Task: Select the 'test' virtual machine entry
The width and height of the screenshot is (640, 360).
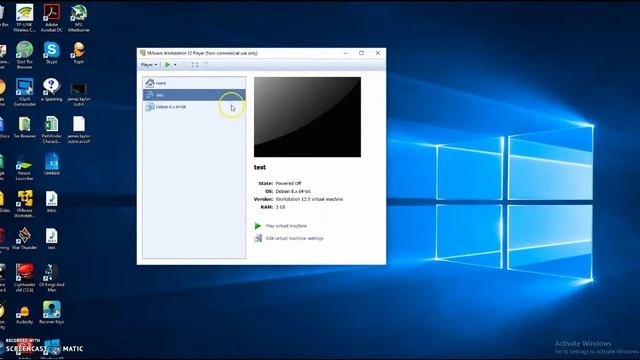Action: (x=194, y=95)
